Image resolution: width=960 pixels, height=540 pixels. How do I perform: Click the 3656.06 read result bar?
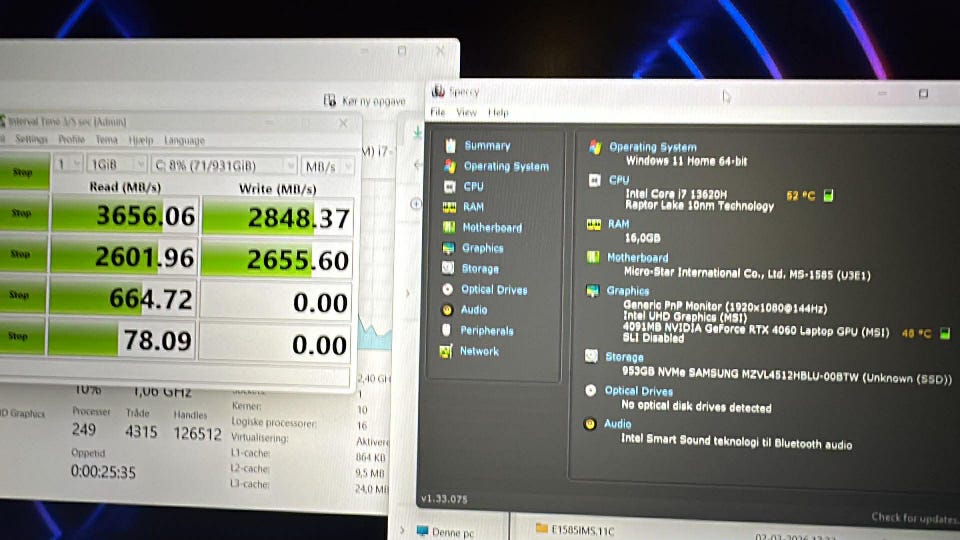[x=125, y=215]
